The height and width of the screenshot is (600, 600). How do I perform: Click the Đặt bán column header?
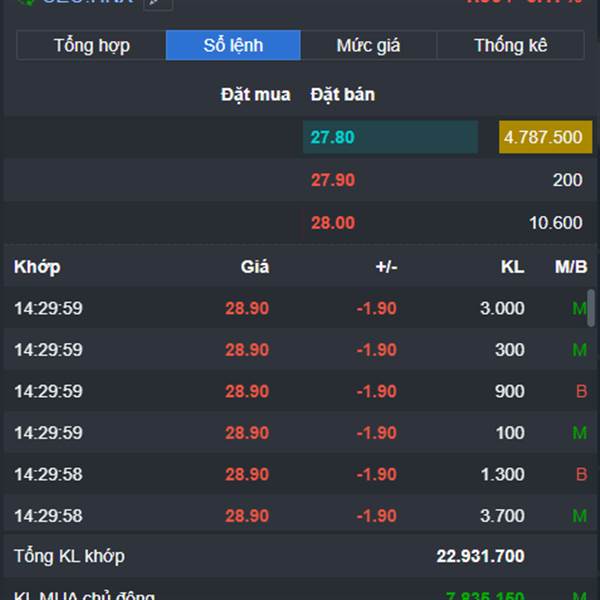point(343,95)
